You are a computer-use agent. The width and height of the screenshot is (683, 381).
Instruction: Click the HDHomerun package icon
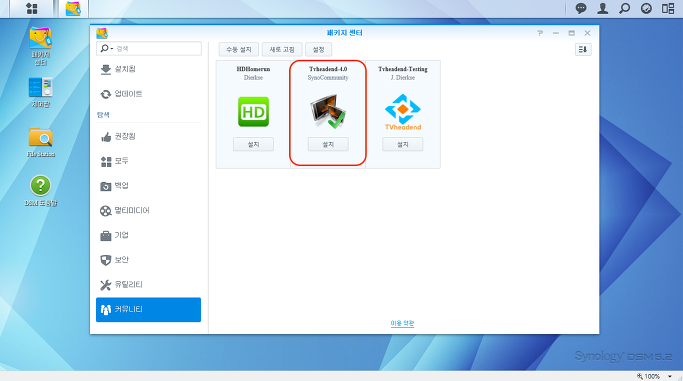[254, 112]
